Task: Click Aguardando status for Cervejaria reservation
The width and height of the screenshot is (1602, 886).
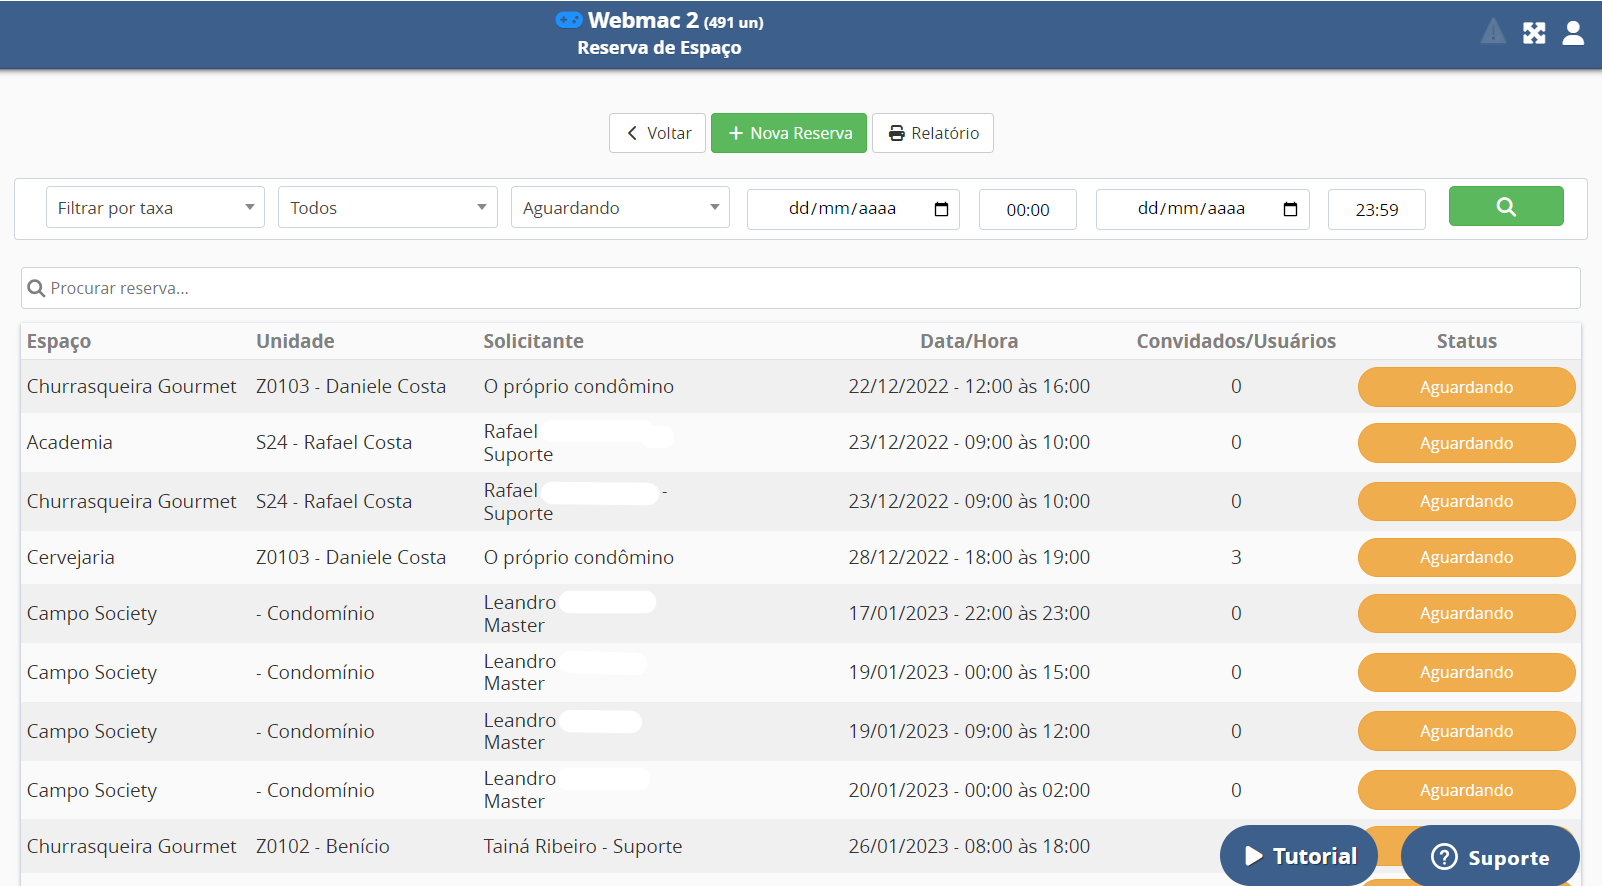Action: pos(1466,558)
